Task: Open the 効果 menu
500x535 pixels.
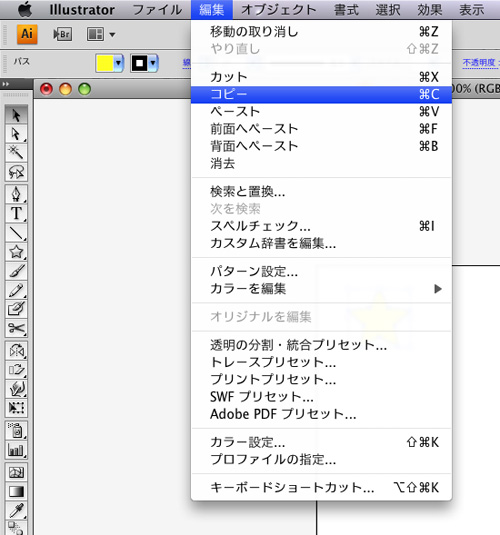Action: click(x=430, y=10)
